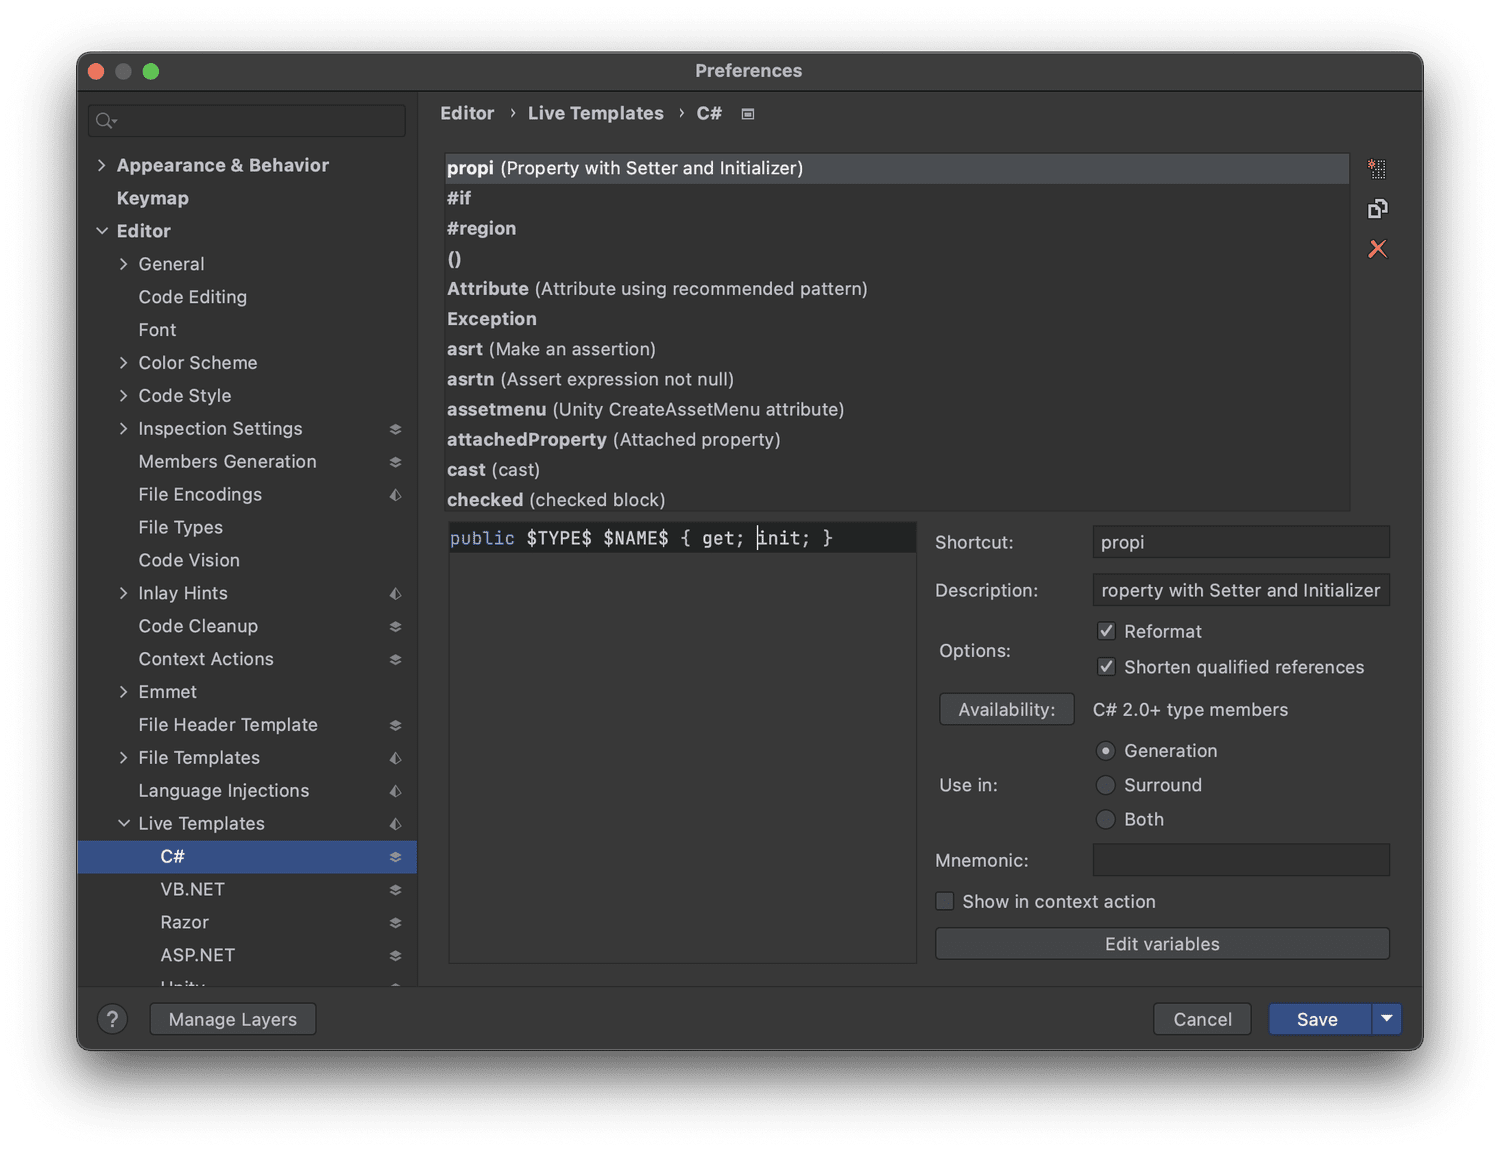Expand the General node
Viewport: 1500px width, 1152px height.
point(124,264)
